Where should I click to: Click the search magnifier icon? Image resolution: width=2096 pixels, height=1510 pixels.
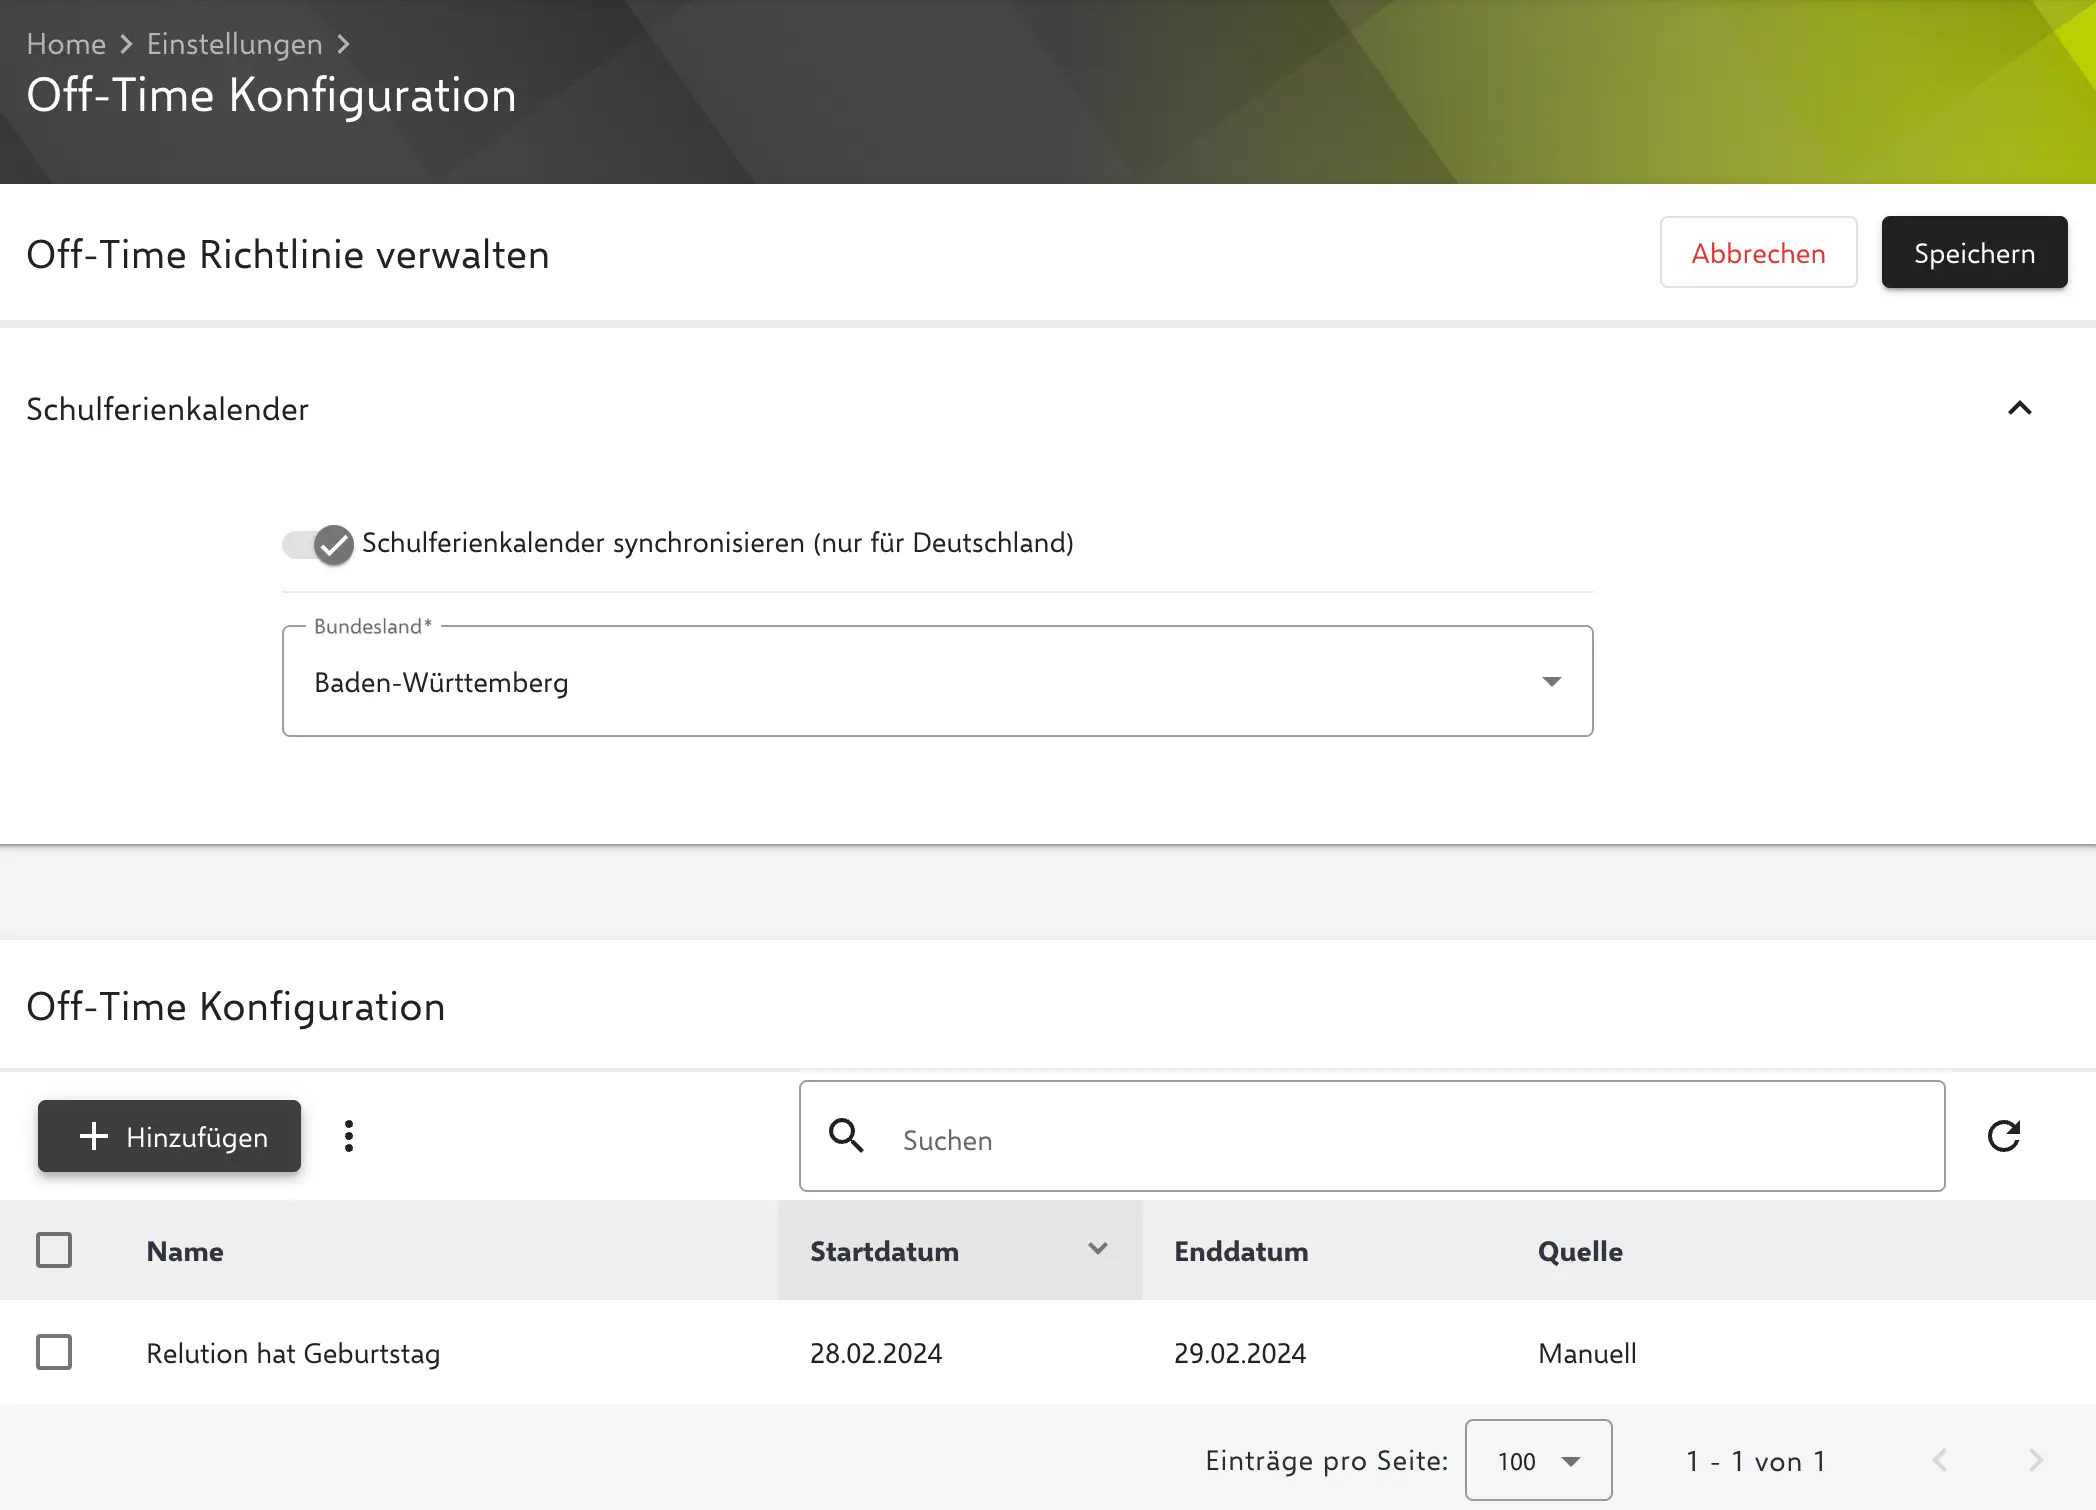[846, 1136]
